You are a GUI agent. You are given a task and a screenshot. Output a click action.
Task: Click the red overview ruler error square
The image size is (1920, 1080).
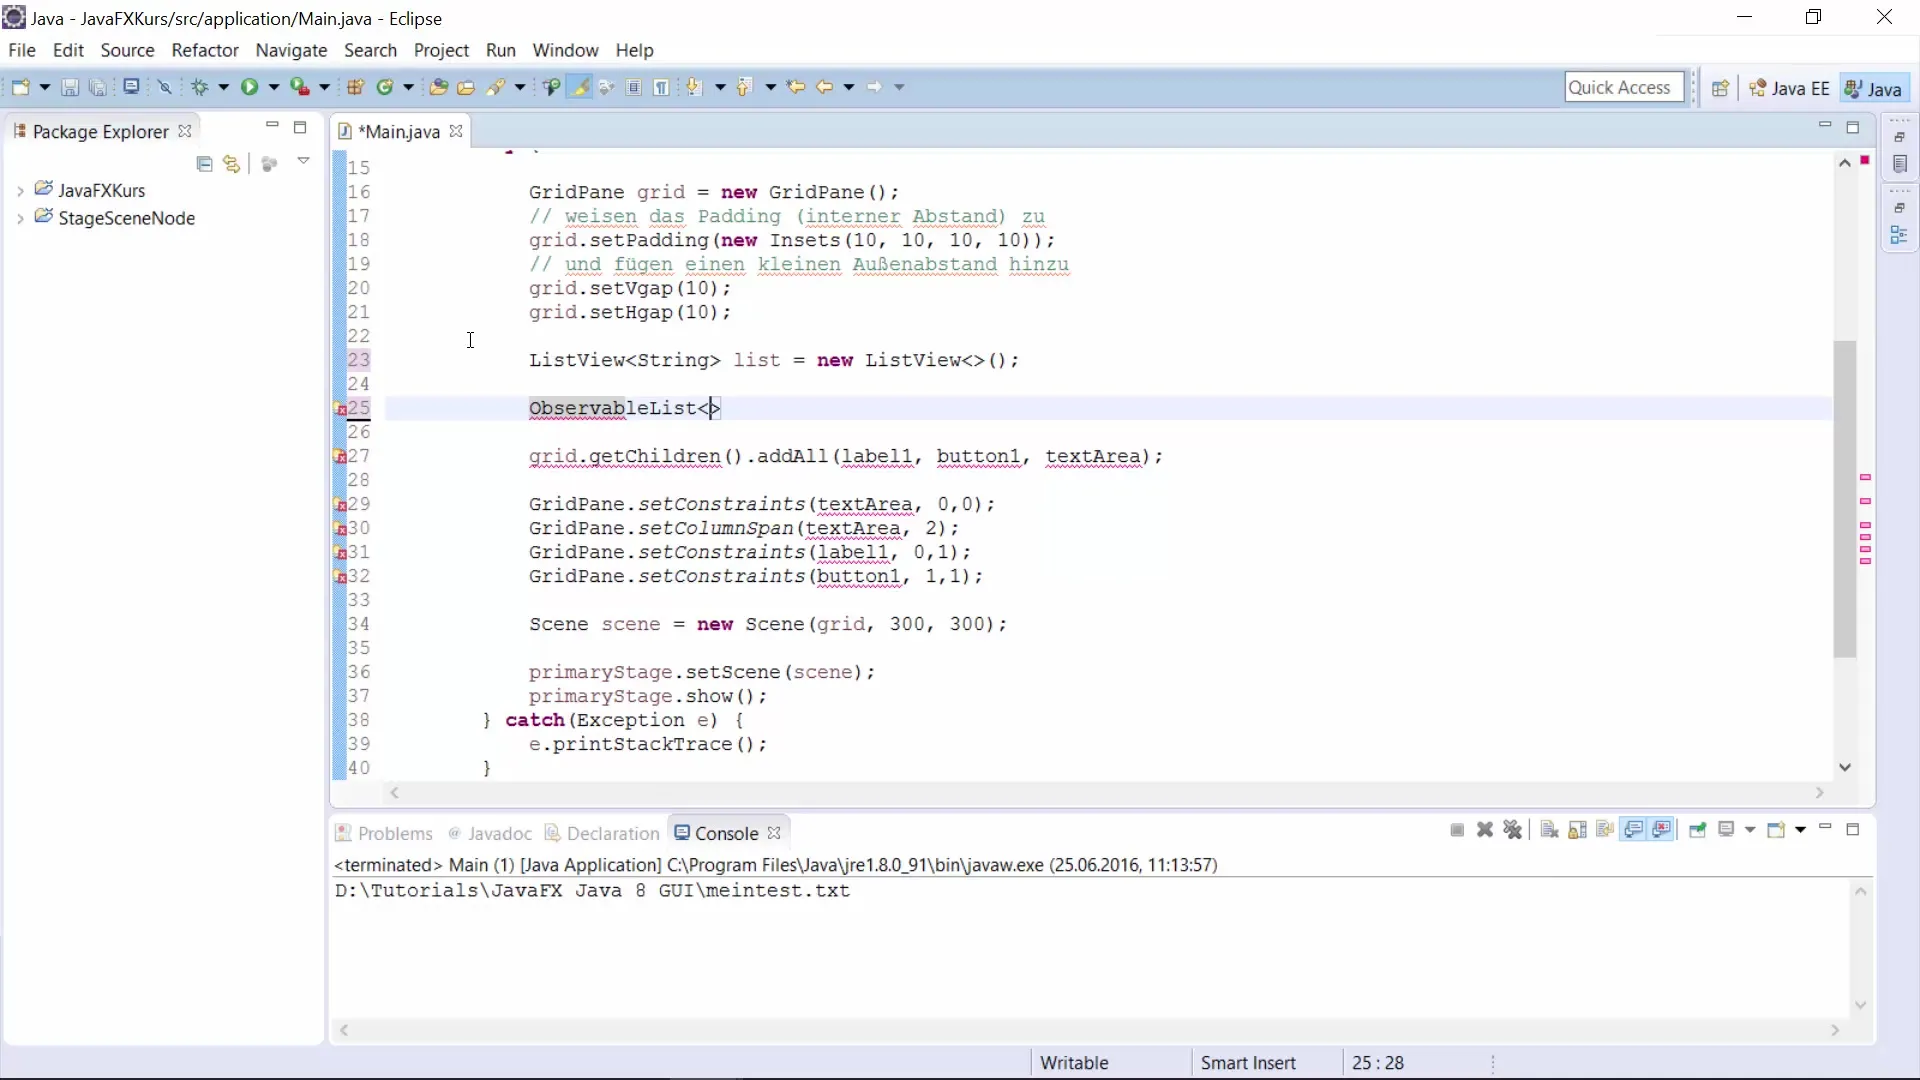[1865, 160]
